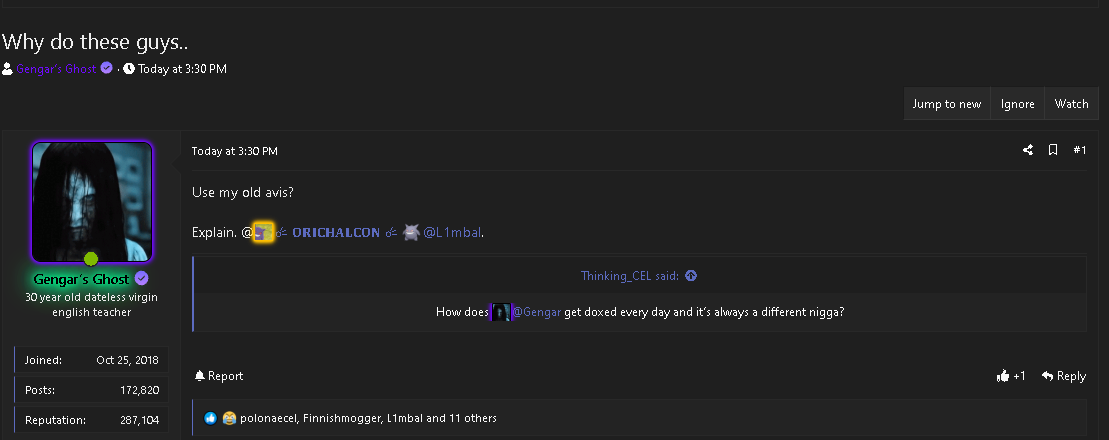Click the Jump to new button
The image size is (1109, 440).
point(947,104)
